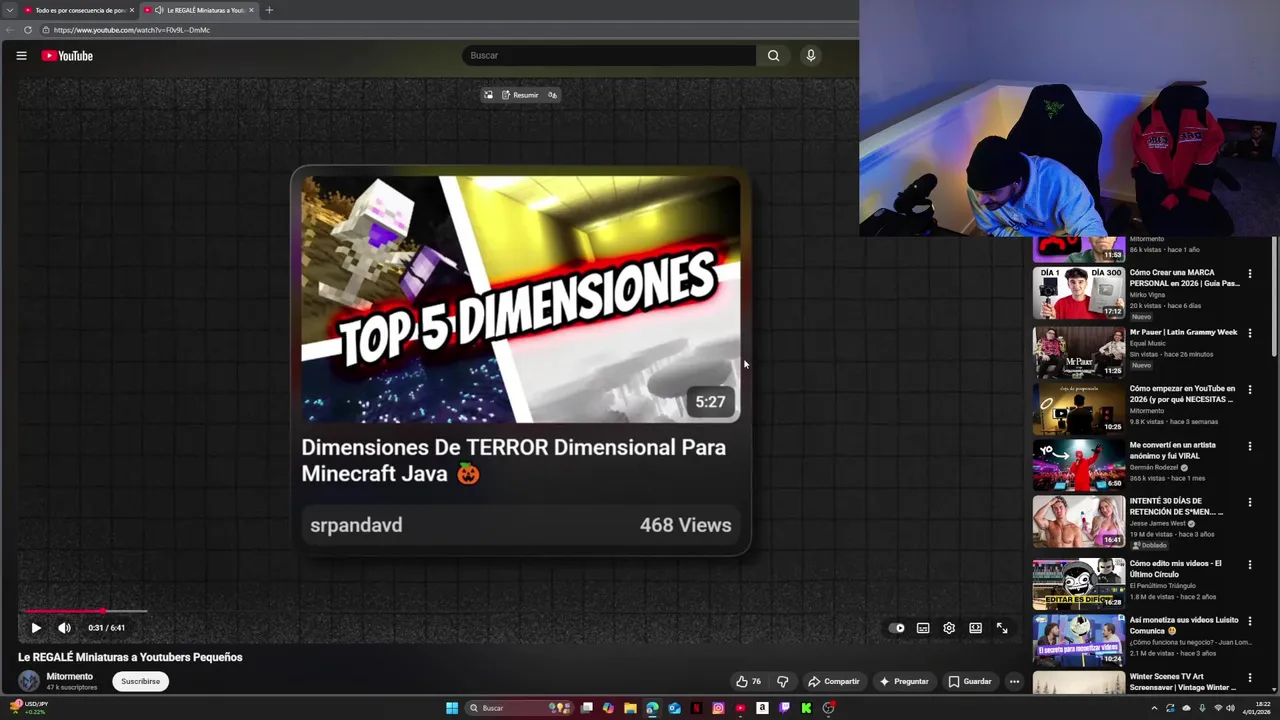Viewport: 1280px width, 720px height.
Task: Turn on subtitles with the captions icon
Action: pos(923,628)
